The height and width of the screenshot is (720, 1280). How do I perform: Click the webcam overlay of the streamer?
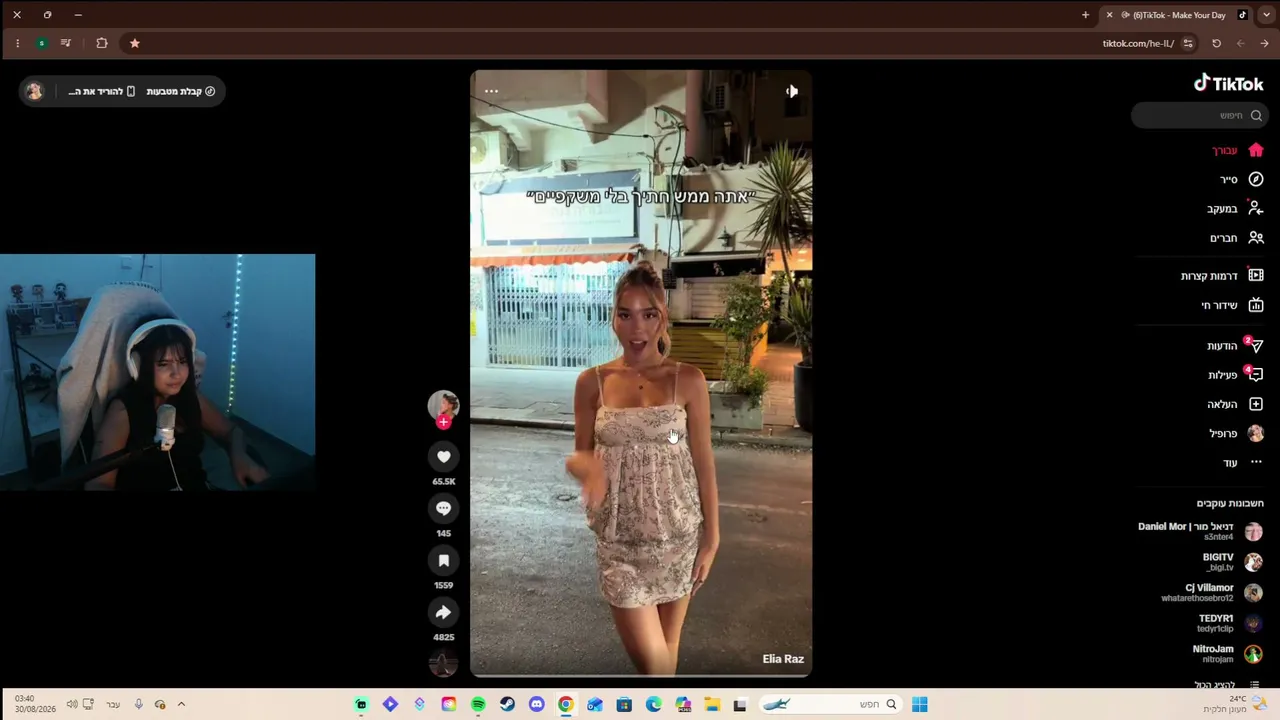point(157,372)
